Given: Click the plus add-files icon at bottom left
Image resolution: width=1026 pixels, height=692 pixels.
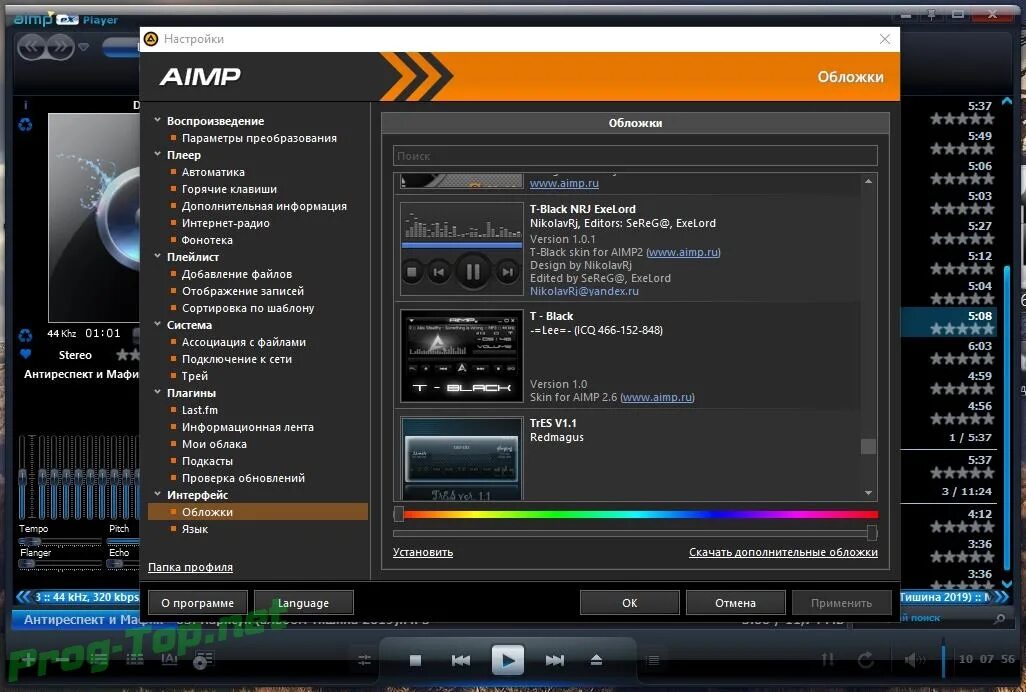Looking at the screenshot, I should pyautogui.click(x=27, y=659).
